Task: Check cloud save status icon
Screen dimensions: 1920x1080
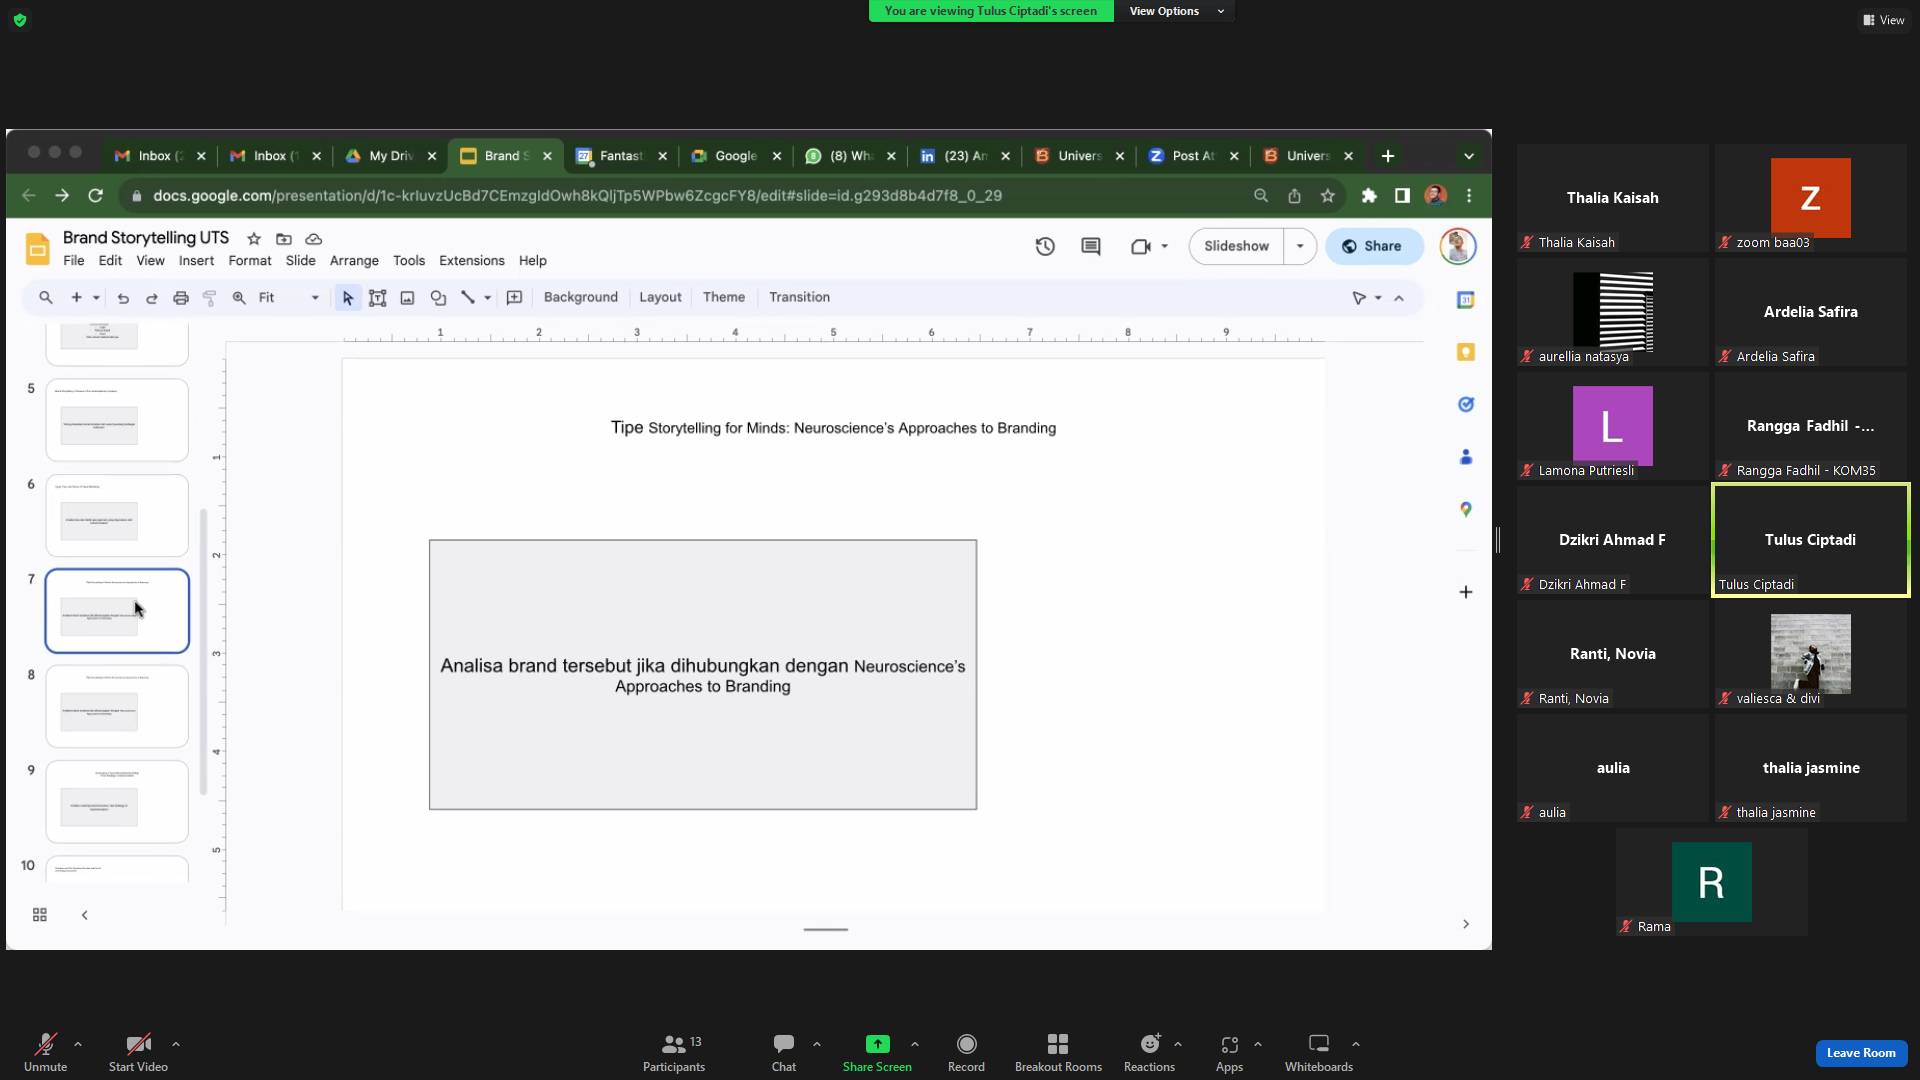Action: click(314, 238)
